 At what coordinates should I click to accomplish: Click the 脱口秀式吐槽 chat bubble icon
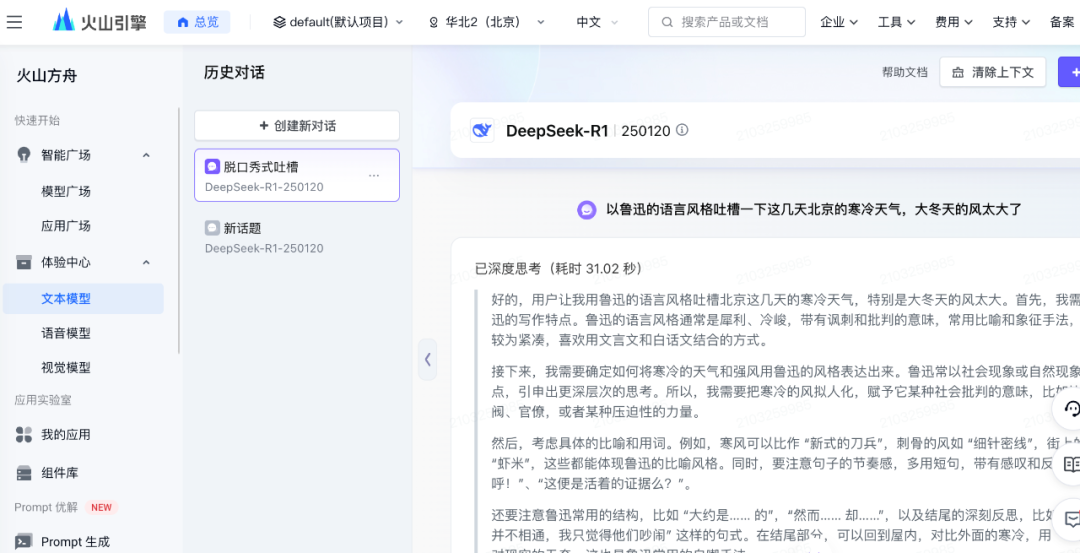(212, 167)
